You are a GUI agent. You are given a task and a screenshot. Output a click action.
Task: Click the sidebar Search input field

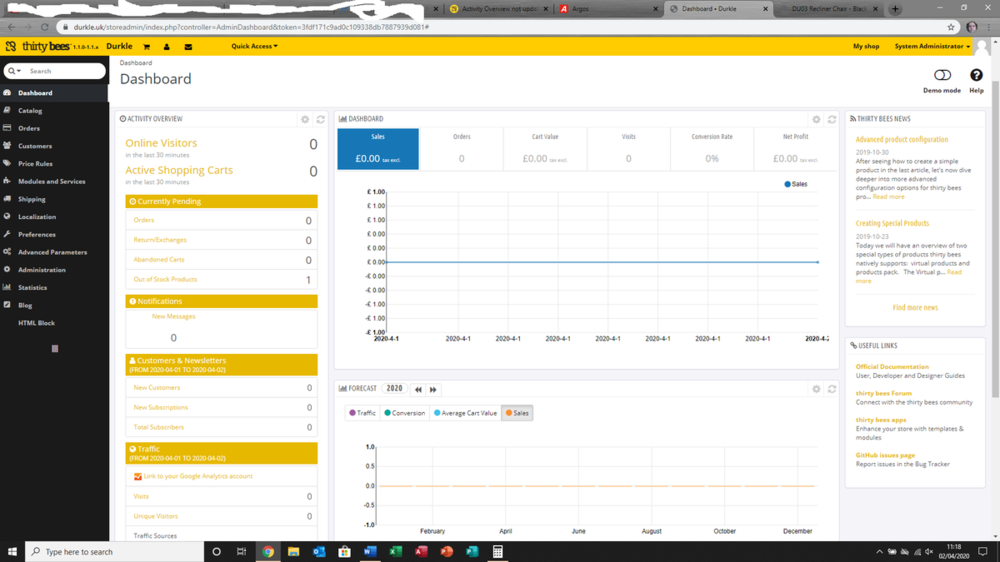click(64, 71)
